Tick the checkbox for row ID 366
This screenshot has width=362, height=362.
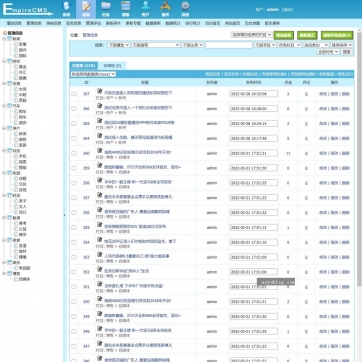(x=74, y=109)
